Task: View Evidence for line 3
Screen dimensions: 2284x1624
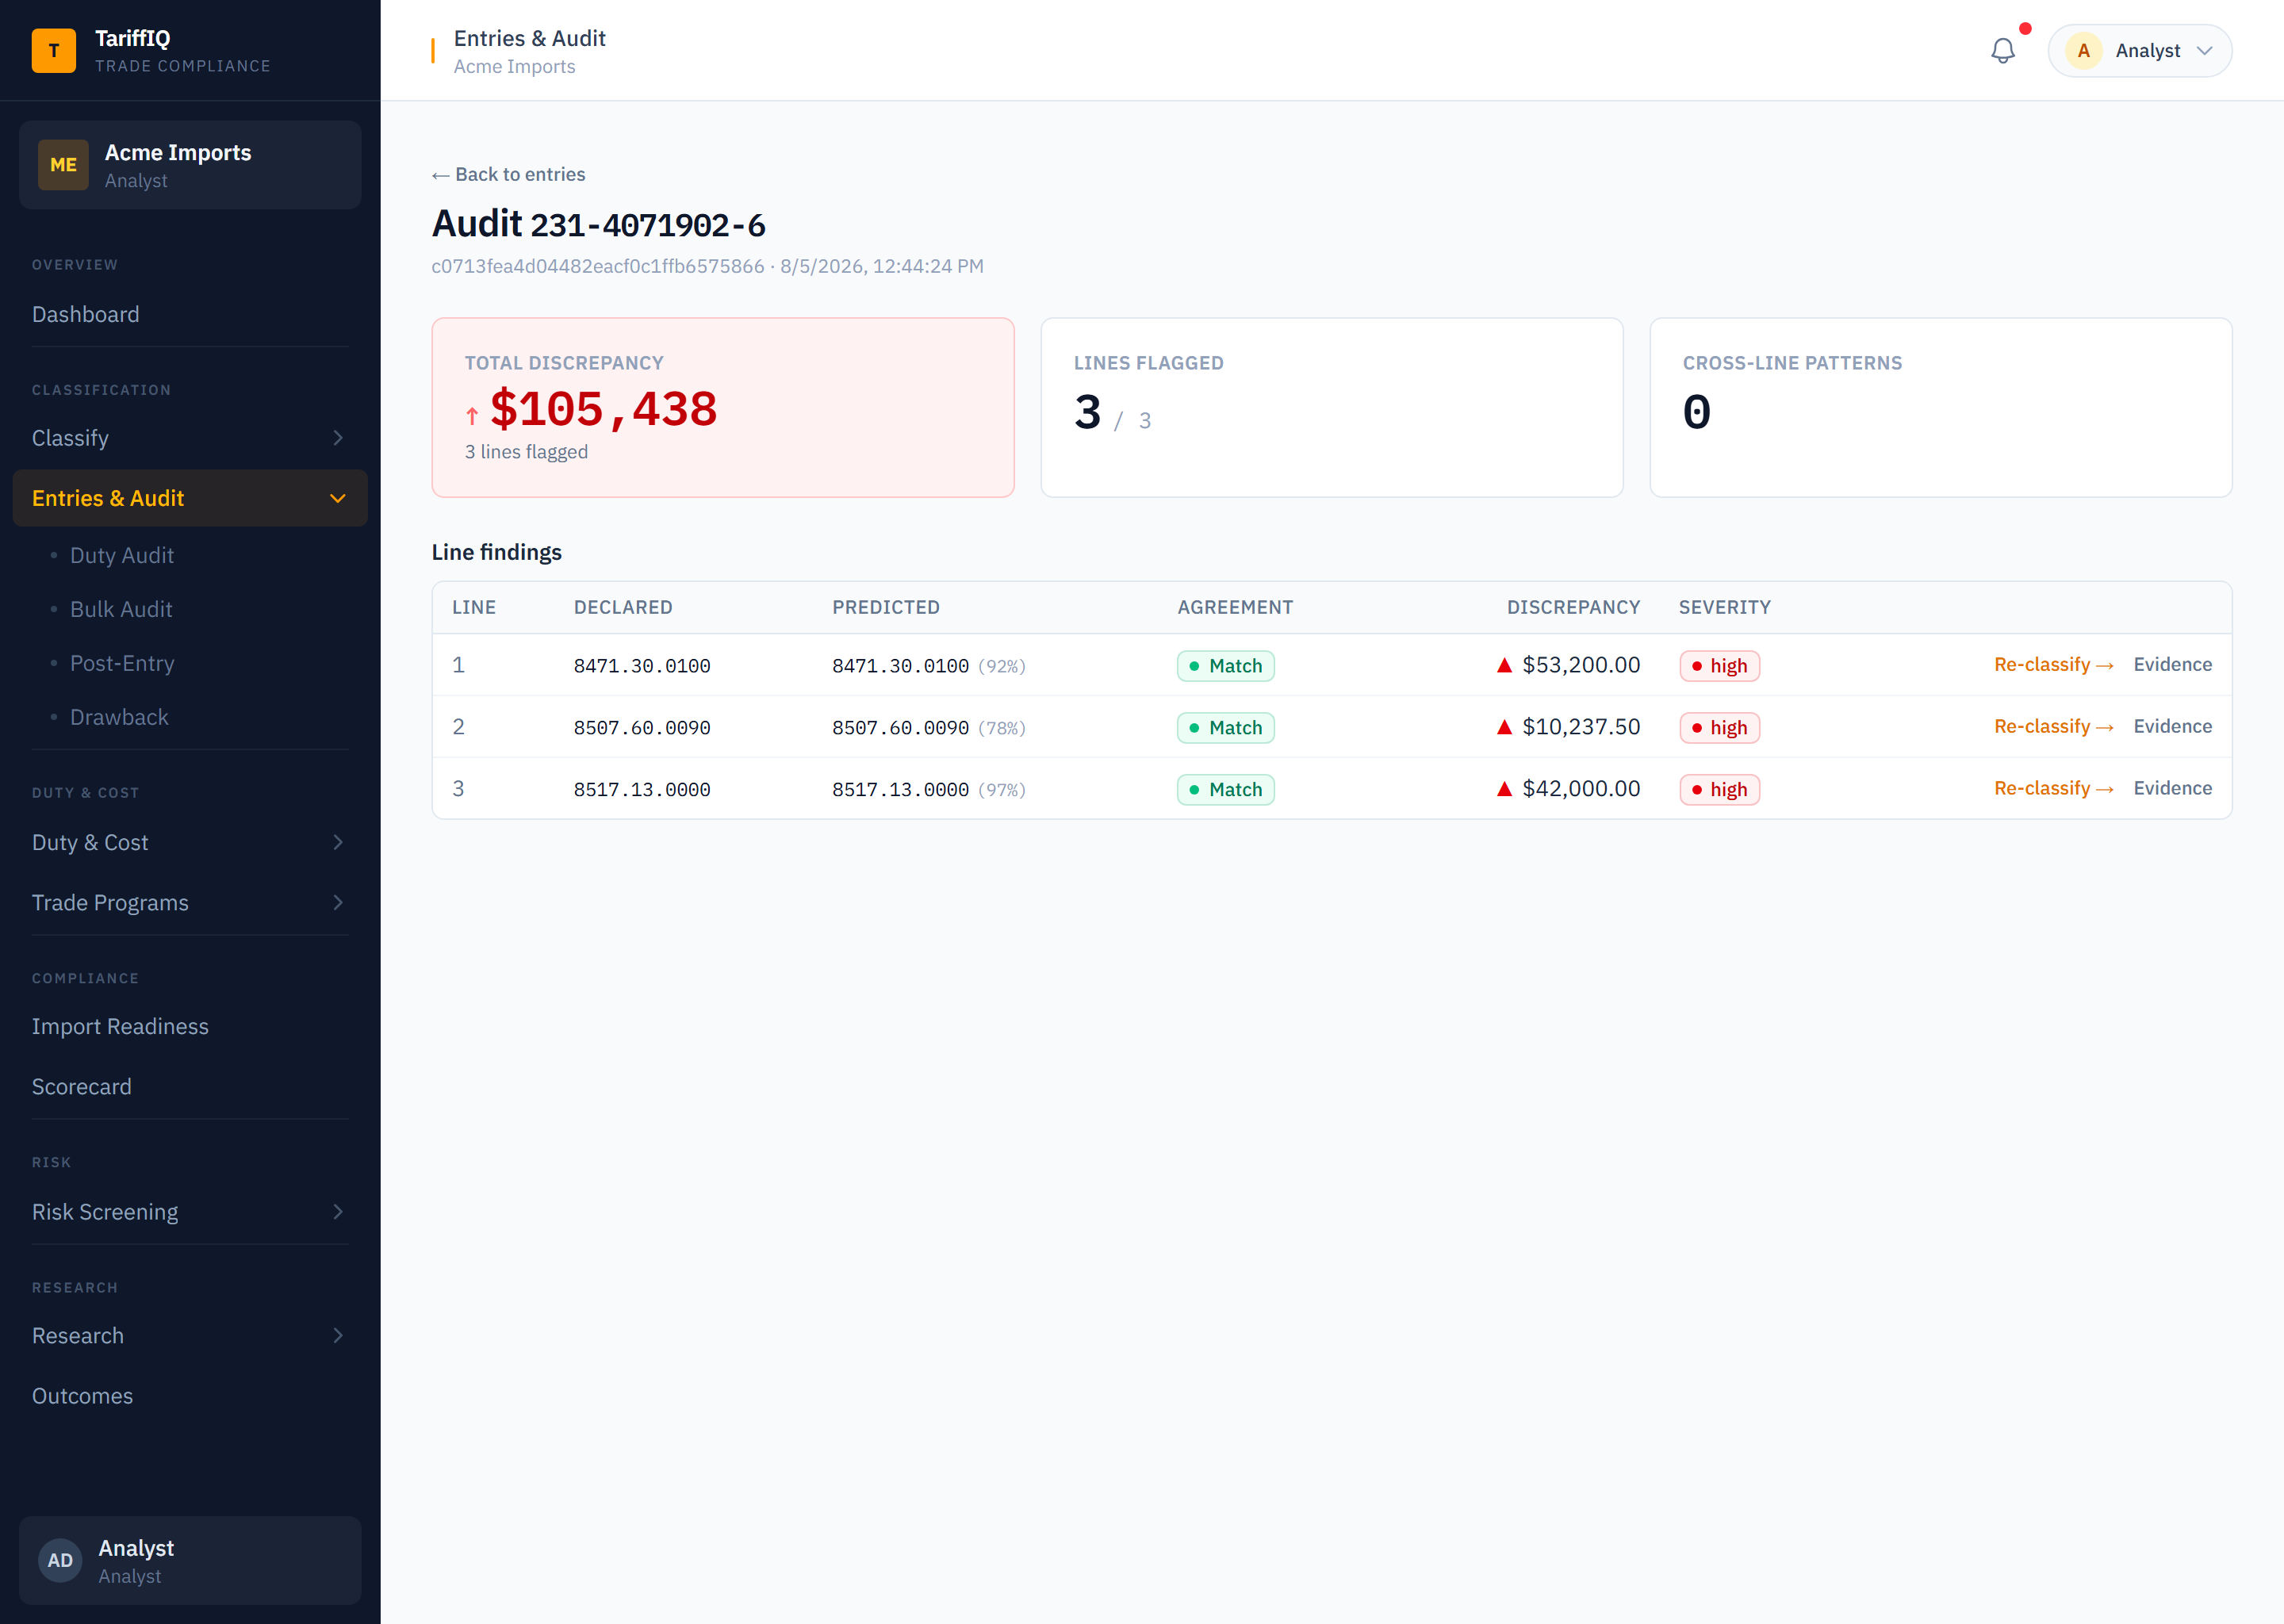Action: 2172,789
